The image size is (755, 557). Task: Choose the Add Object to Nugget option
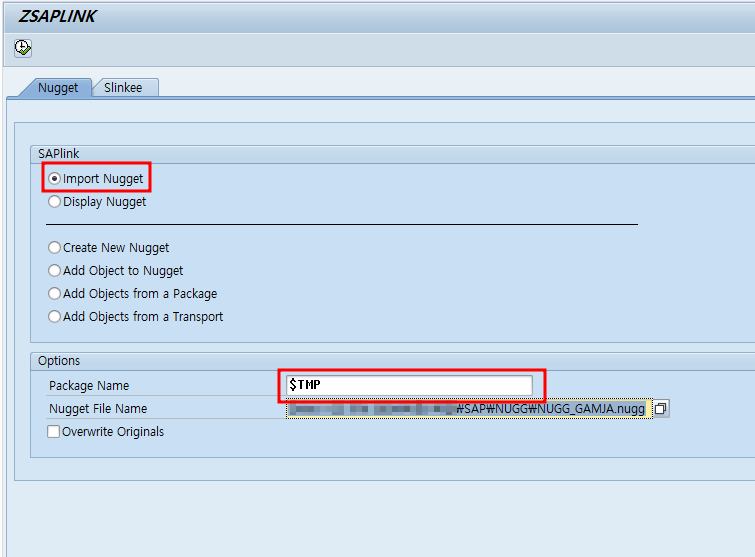pos(54,271)
